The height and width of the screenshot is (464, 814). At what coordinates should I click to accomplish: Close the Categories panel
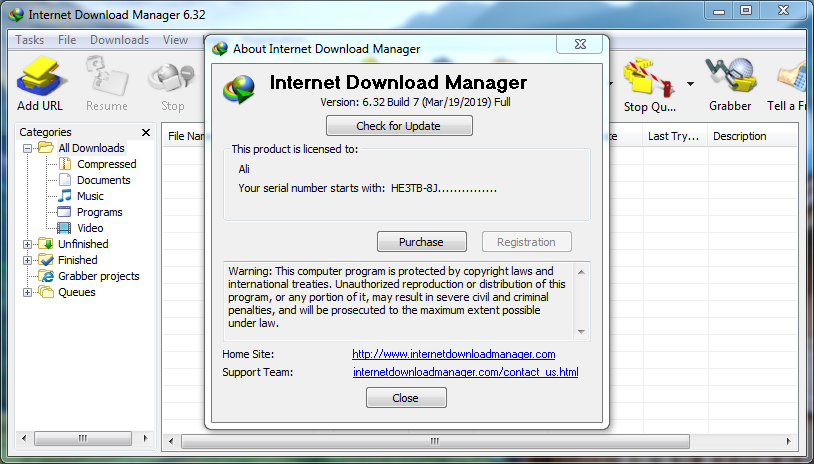click(146, 132)
